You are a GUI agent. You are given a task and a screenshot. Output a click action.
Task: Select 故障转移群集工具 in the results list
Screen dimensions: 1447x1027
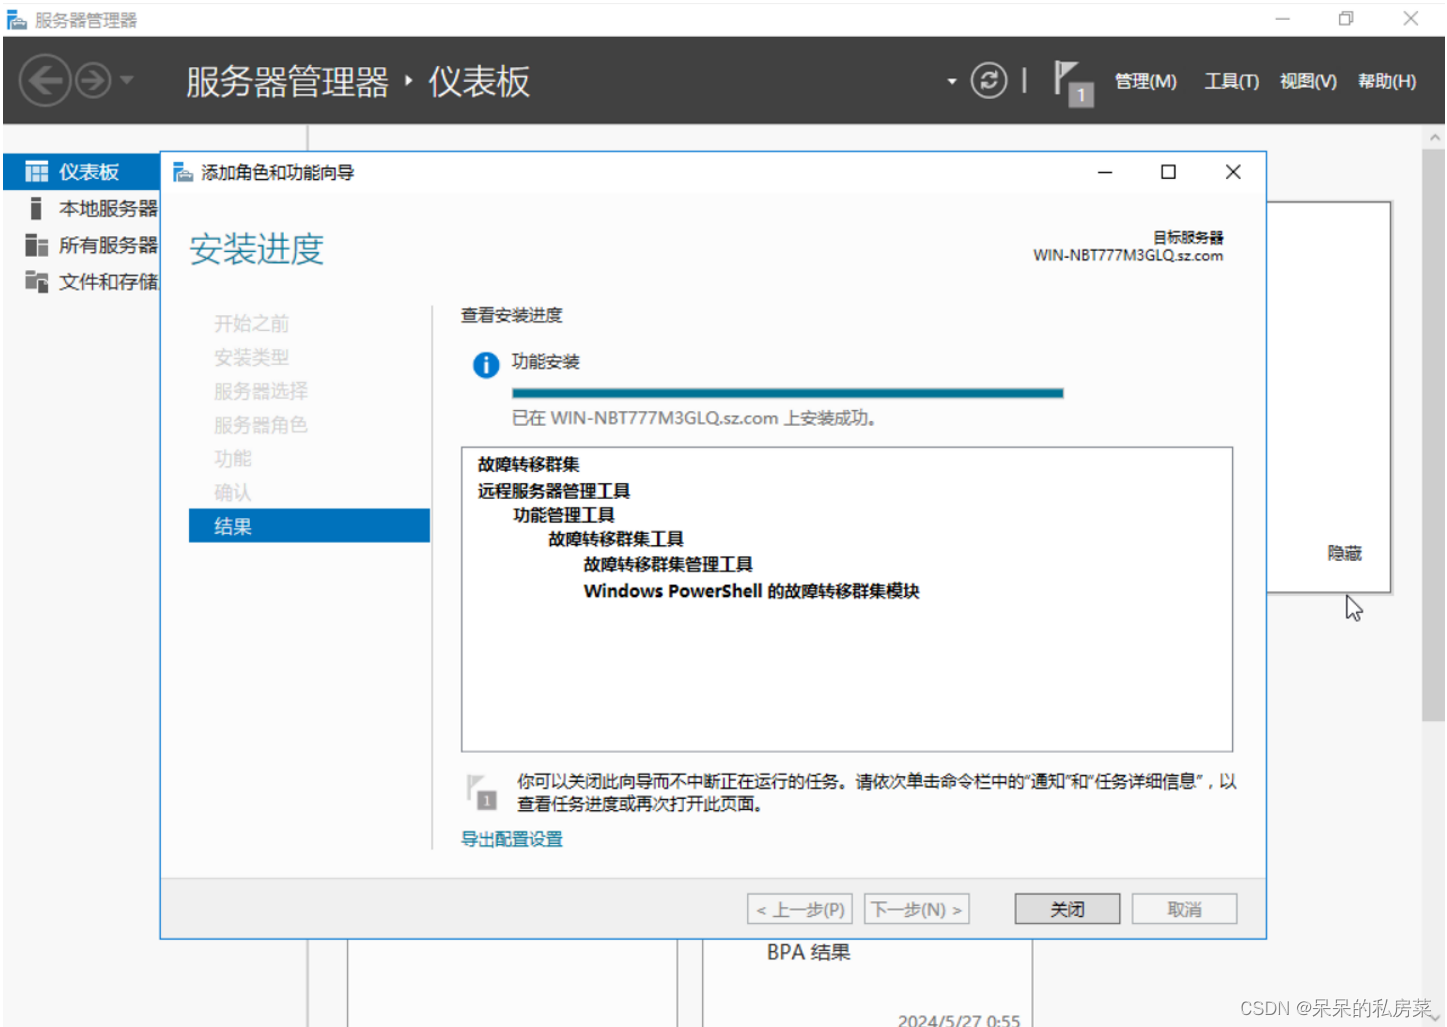click(x=616, y=539)
